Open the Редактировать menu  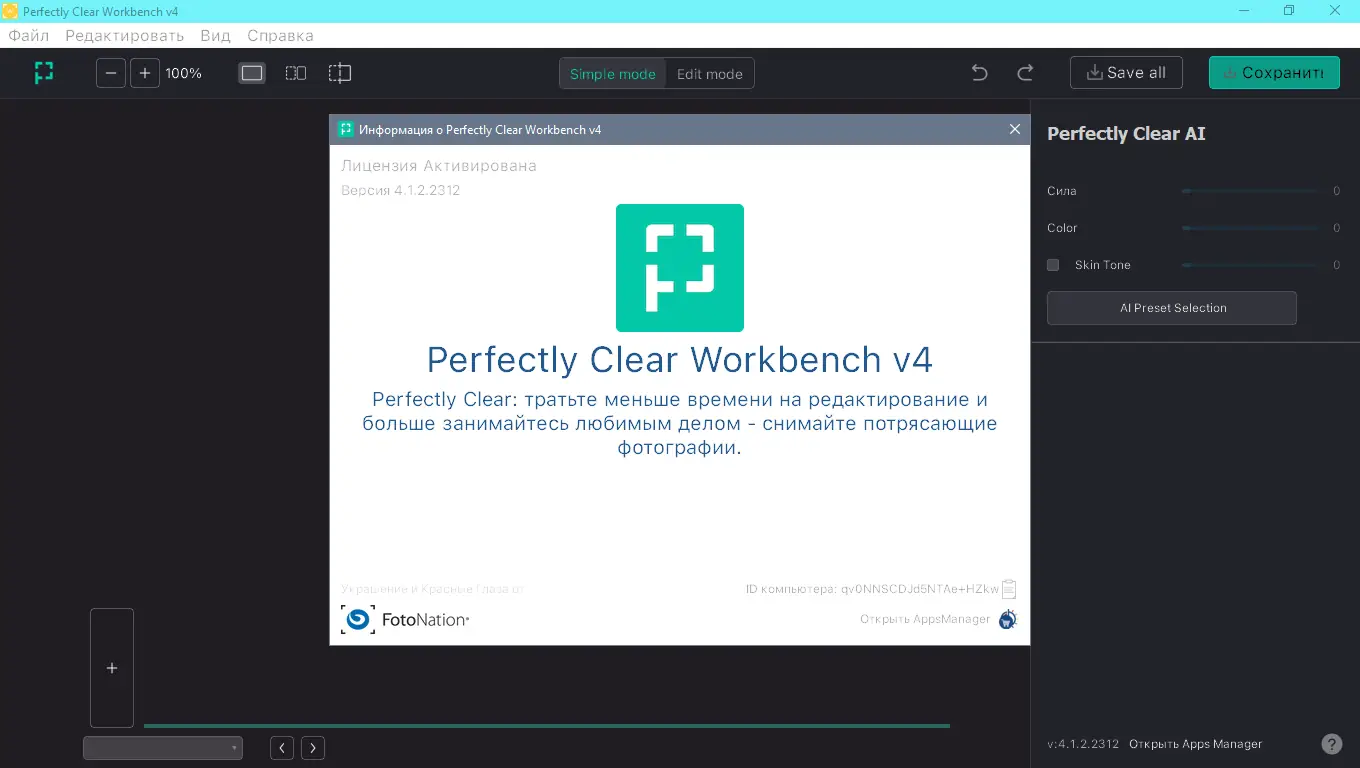point(125,36)
